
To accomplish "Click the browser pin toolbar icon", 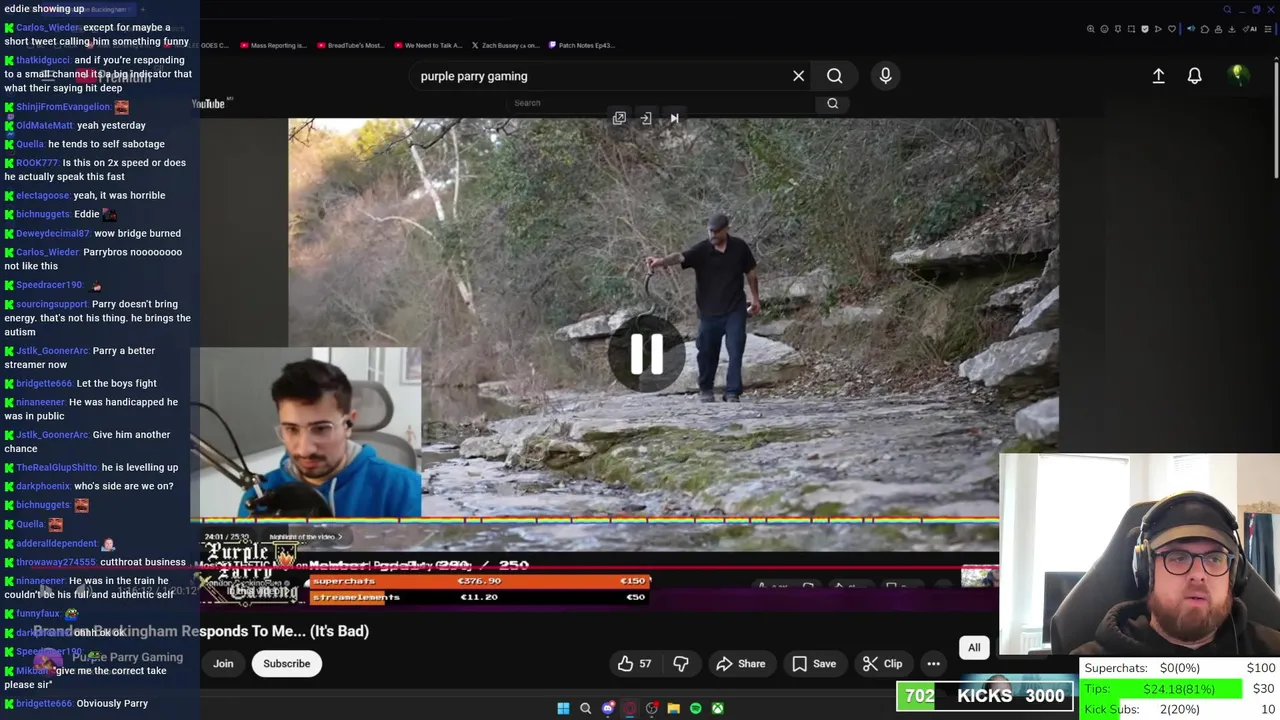I will click(1118, 29).
